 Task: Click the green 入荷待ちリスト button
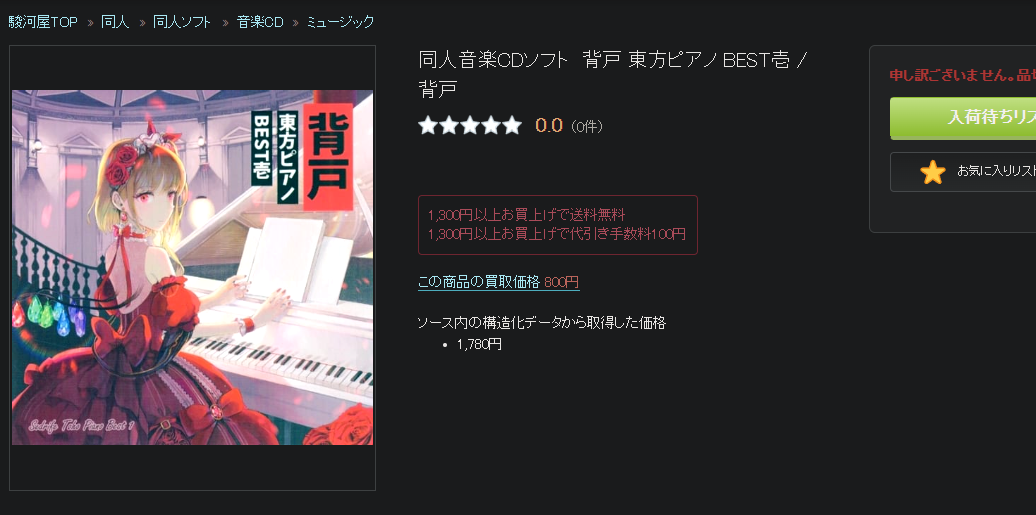coord(963,118)
